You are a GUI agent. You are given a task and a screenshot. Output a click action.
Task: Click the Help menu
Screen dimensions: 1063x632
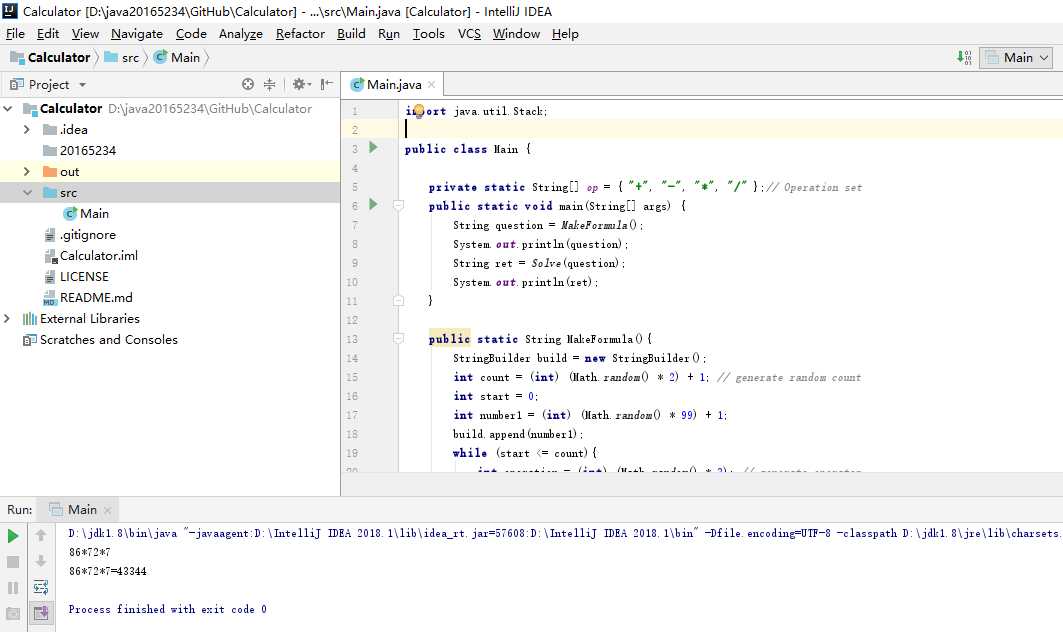click(x=565, y=34)
